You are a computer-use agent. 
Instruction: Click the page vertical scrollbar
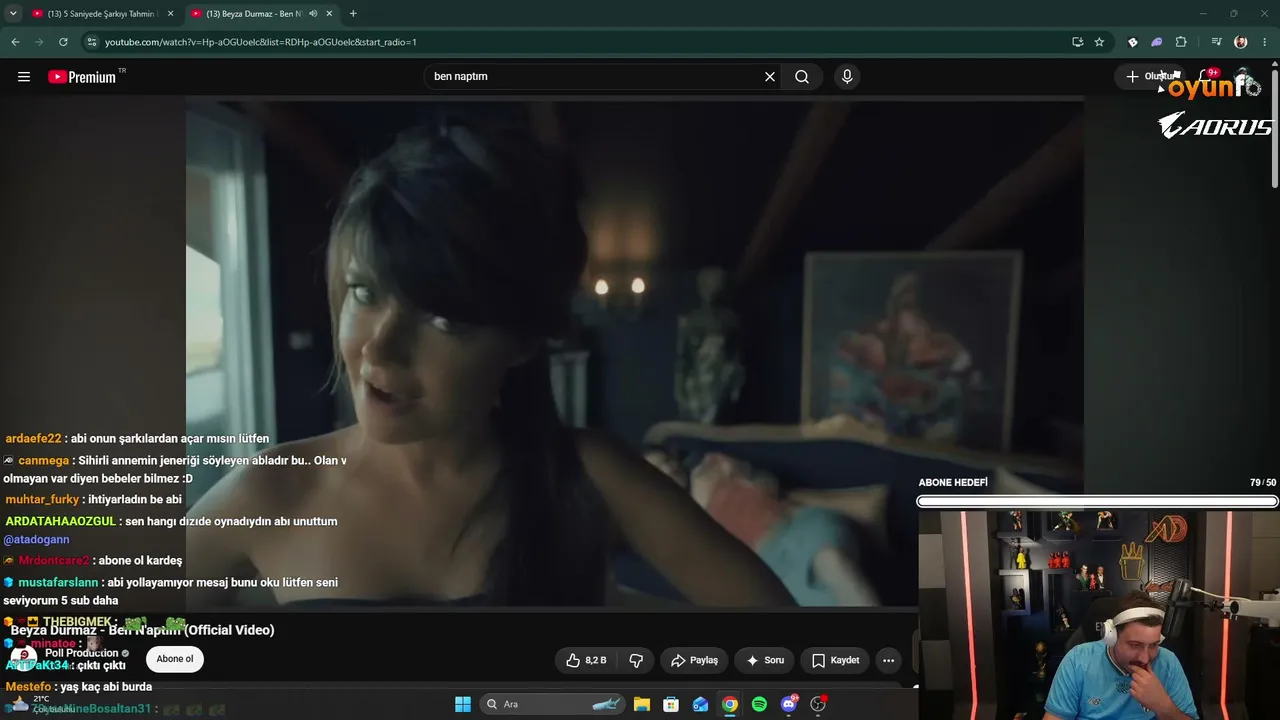[x=1275, y=130]
